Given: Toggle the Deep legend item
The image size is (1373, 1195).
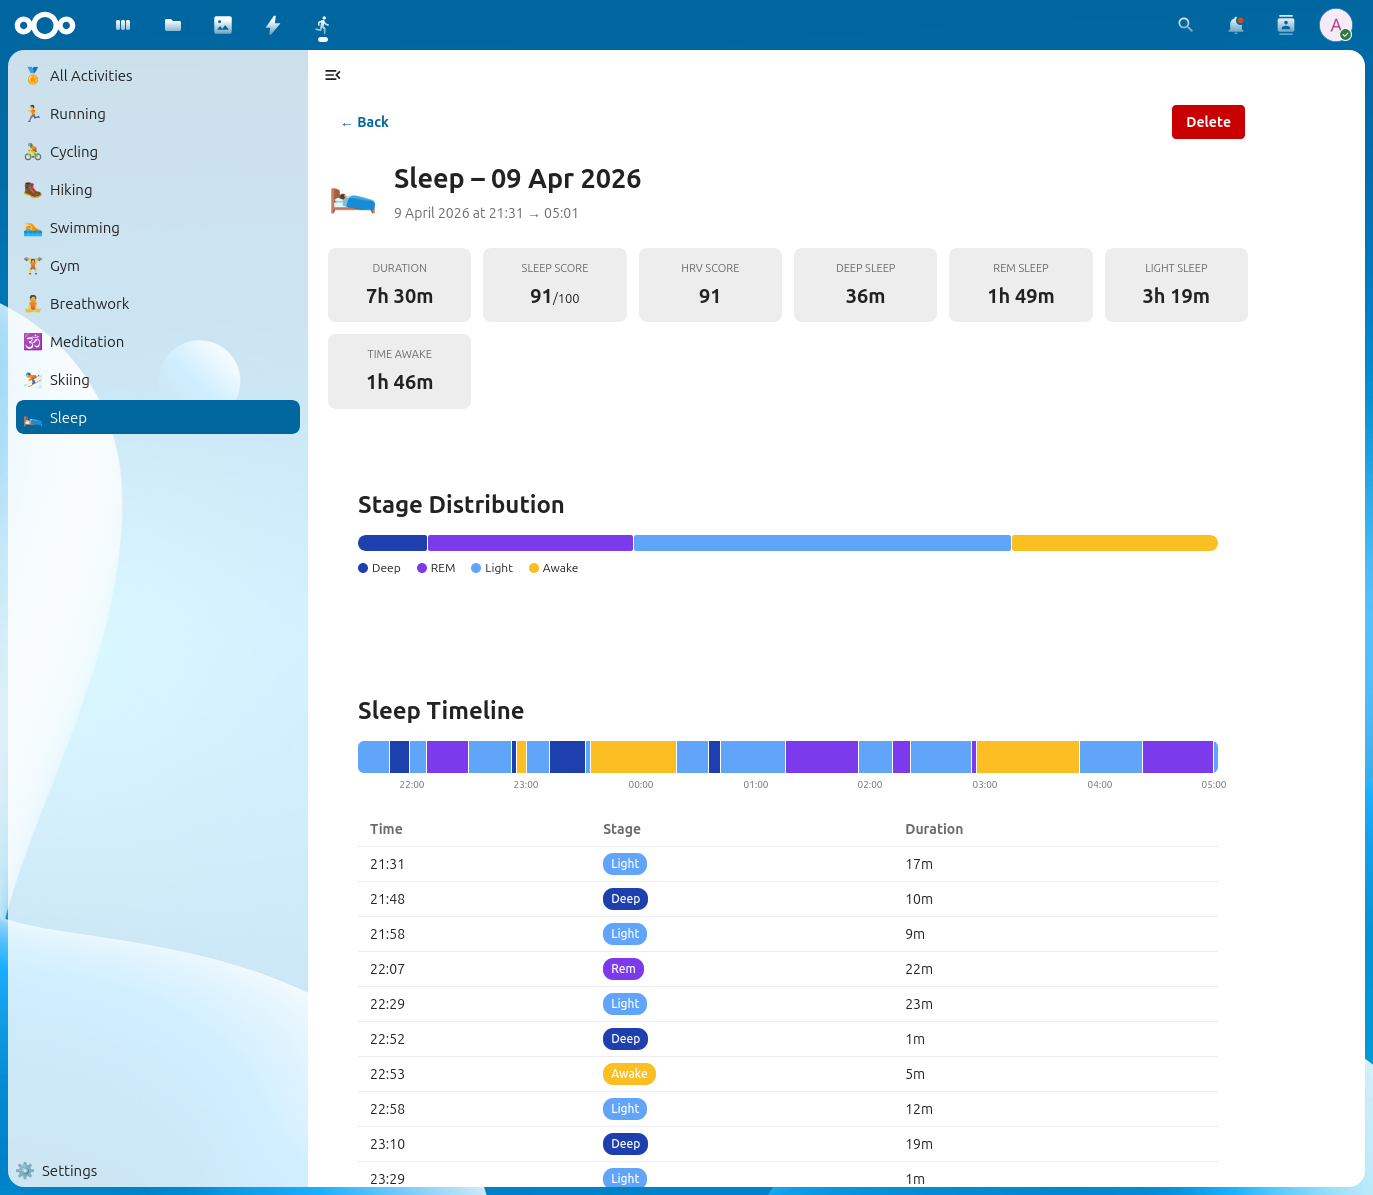Looking at the screenshot, I should tap(379, 567).
